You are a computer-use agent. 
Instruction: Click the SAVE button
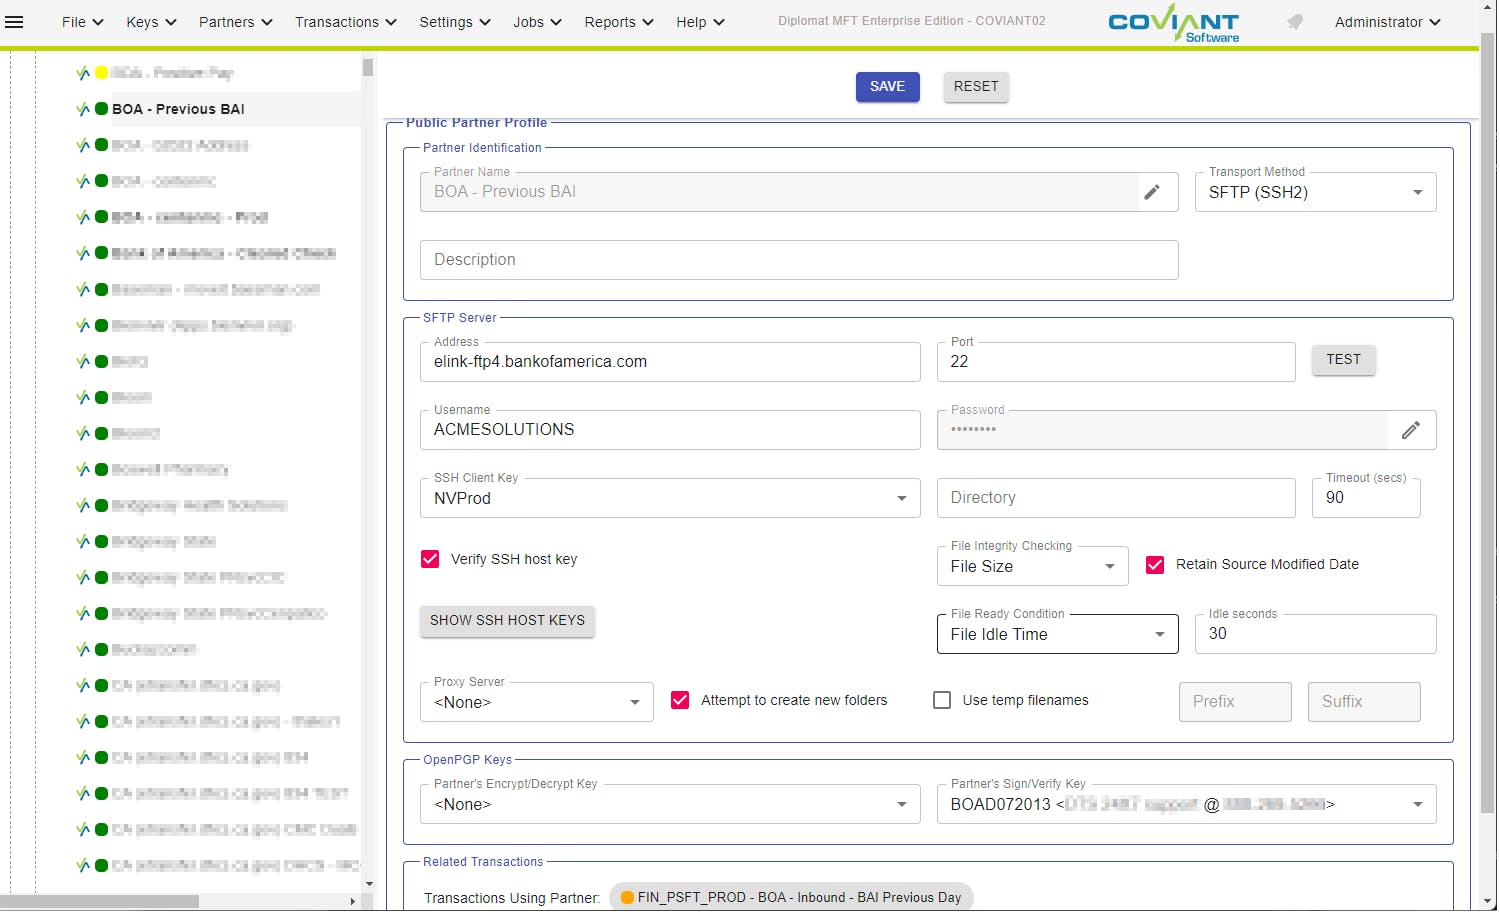pyautogui.click(x=887, y=87)
